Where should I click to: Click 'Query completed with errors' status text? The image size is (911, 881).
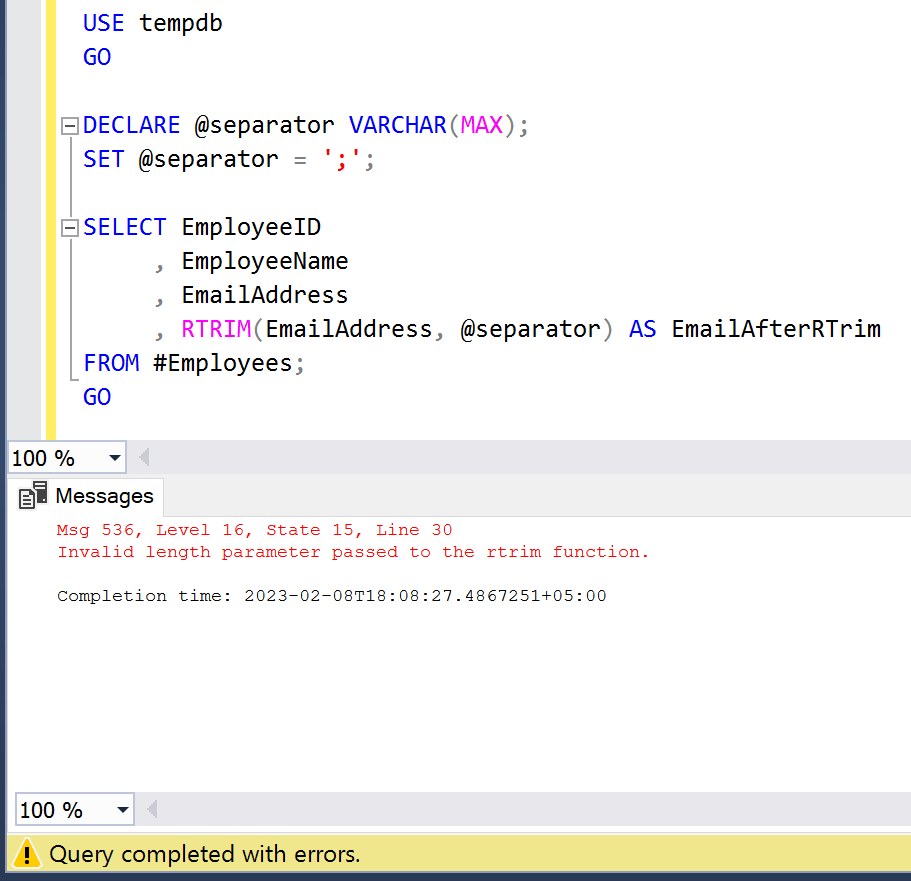coord(205,854)
